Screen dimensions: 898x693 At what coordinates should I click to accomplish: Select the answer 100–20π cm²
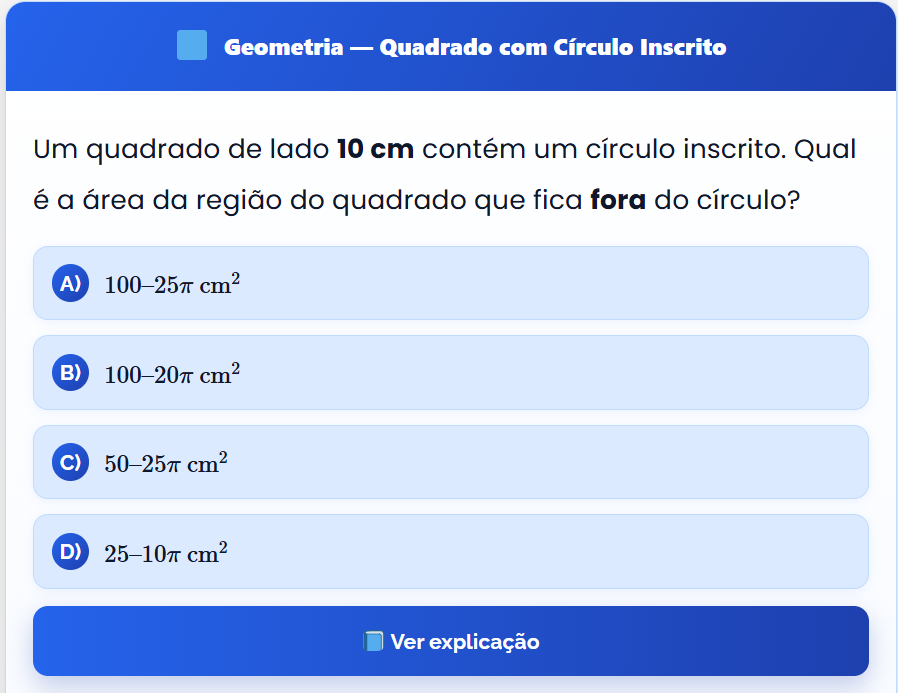click(x=172, y=374)
